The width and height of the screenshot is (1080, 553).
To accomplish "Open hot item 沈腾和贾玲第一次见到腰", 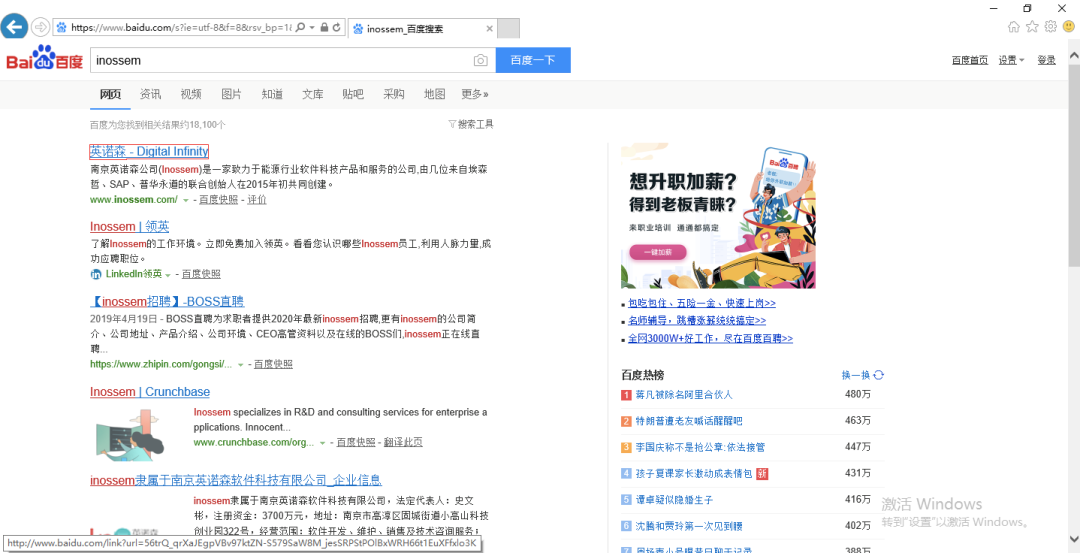I will click(x=689, y=525).
